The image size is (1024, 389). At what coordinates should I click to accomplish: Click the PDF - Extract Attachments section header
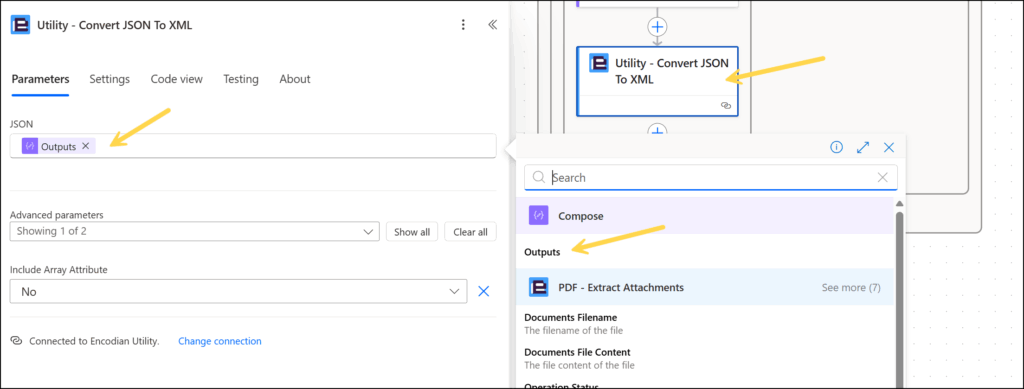pos(705,287)
